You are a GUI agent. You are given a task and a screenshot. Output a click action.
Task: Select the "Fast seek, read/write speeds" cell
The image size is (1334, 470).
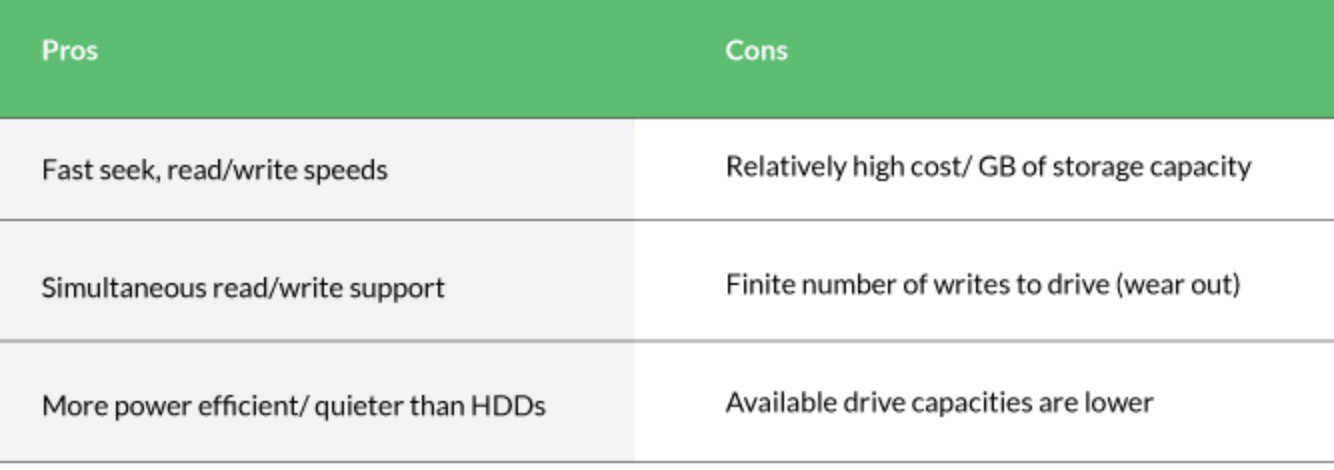coord(214,170)
